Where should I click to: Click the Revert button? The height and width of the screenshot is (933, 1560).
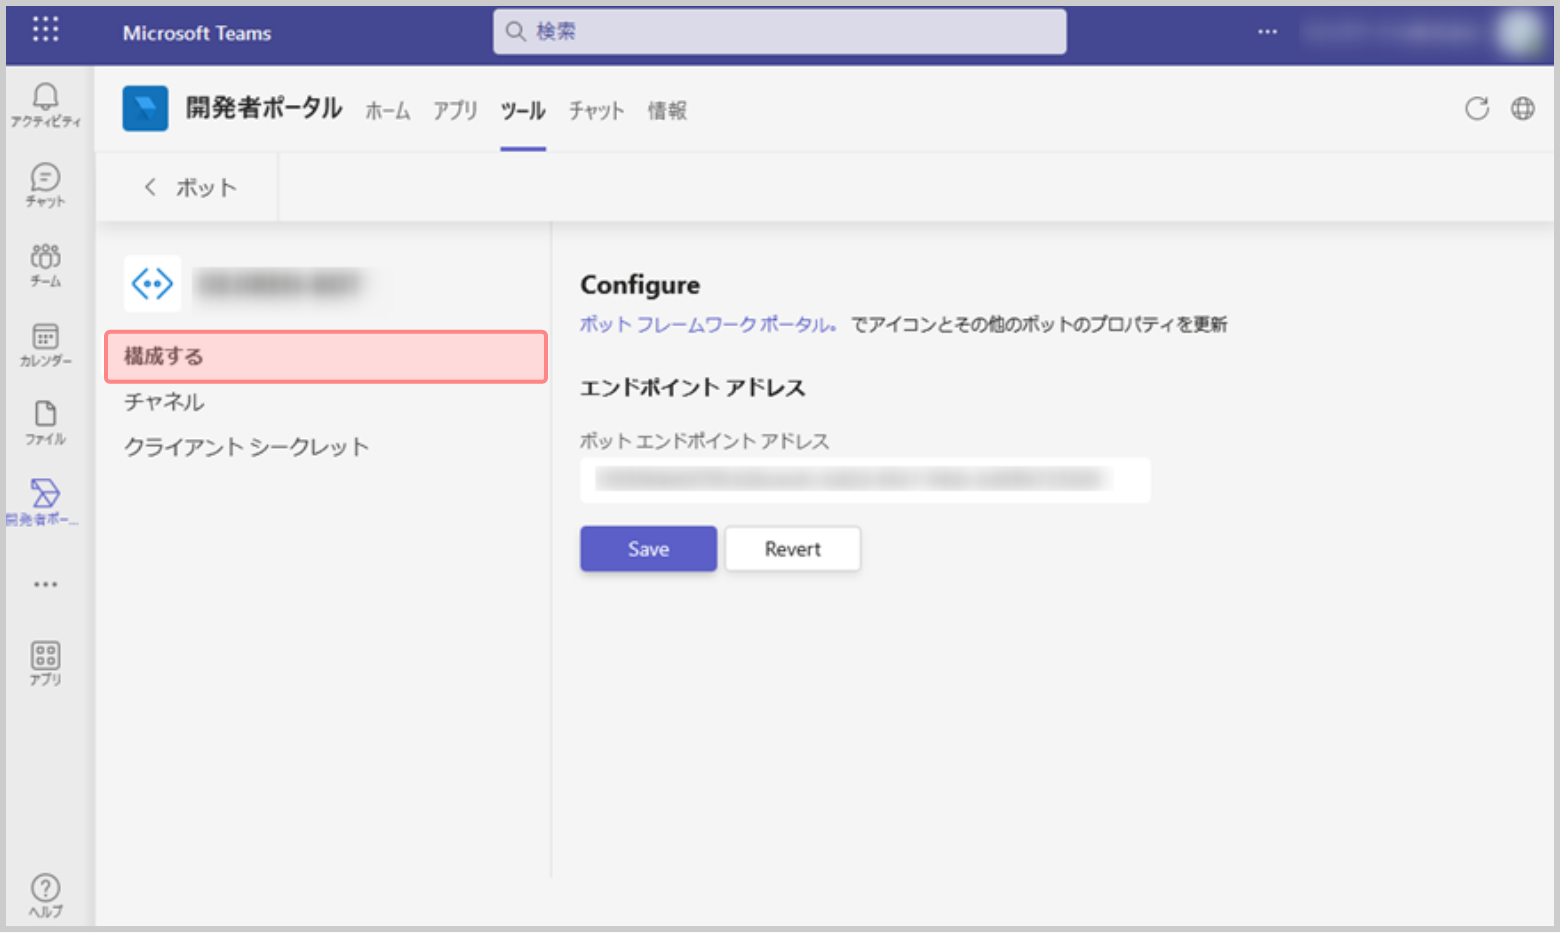(792, 549)
